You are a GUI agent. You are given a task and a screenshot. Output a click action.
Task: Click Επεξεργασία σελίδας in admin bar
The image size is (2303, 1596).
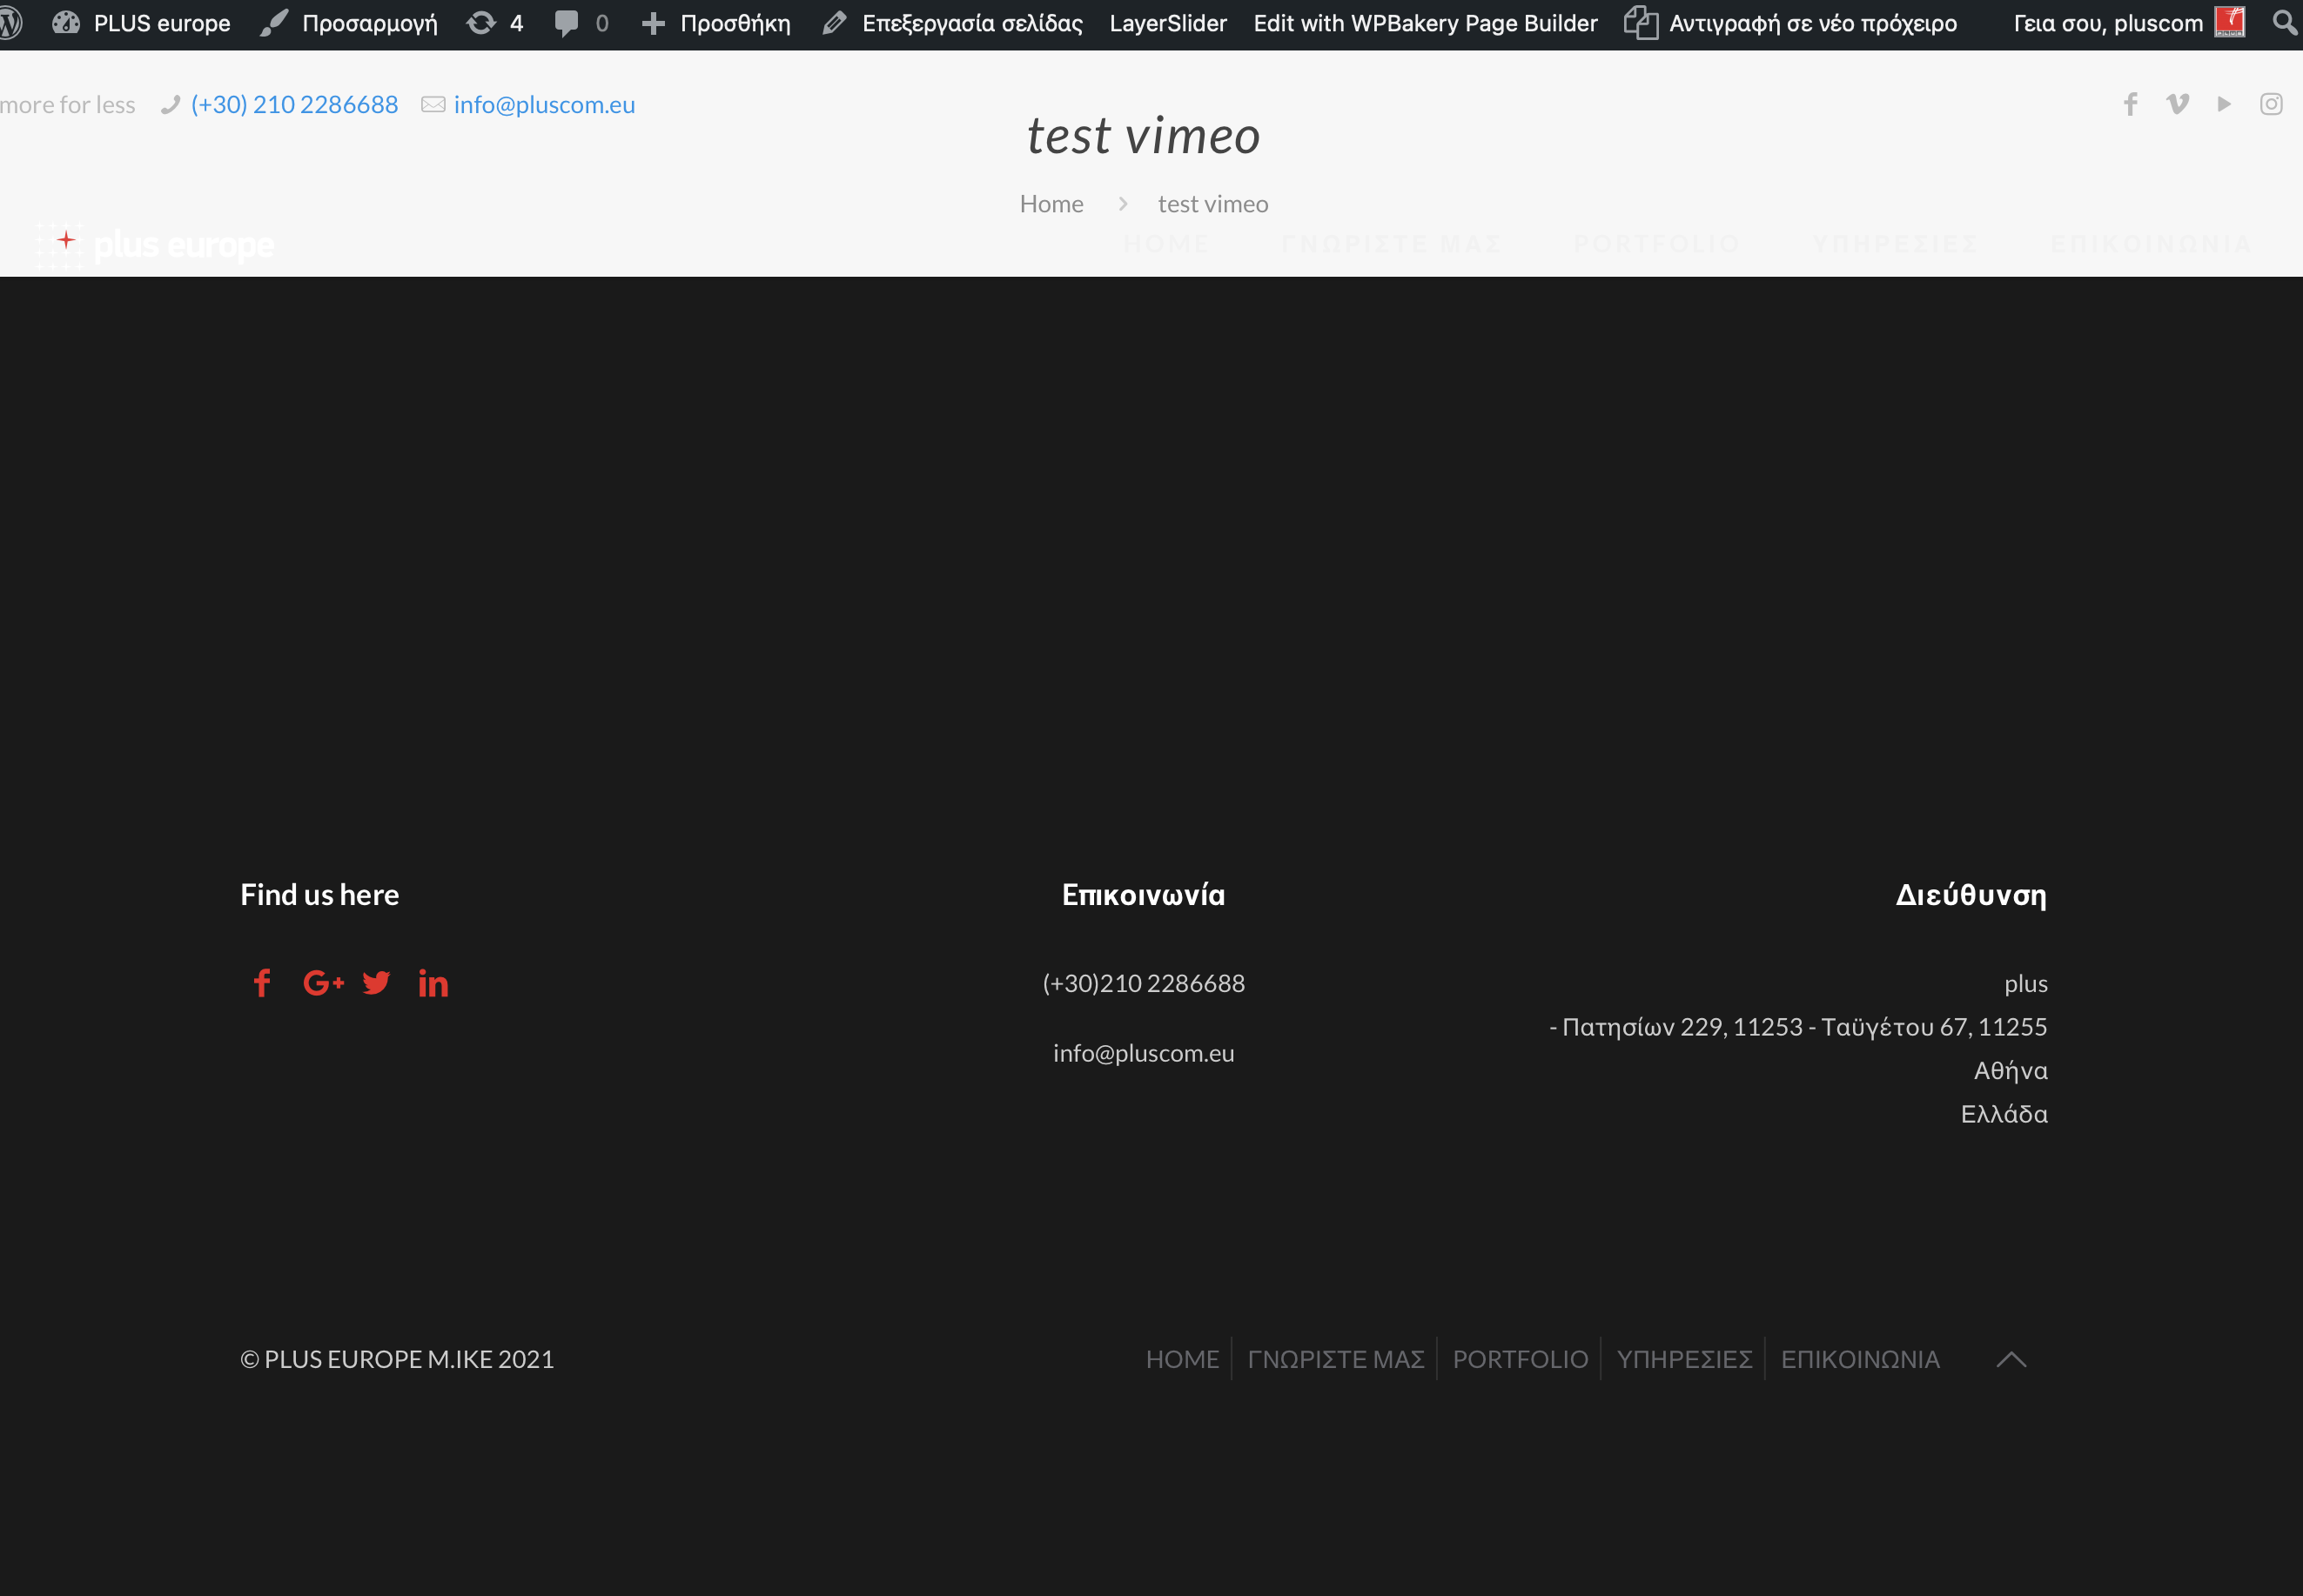(x=952, y=23)
